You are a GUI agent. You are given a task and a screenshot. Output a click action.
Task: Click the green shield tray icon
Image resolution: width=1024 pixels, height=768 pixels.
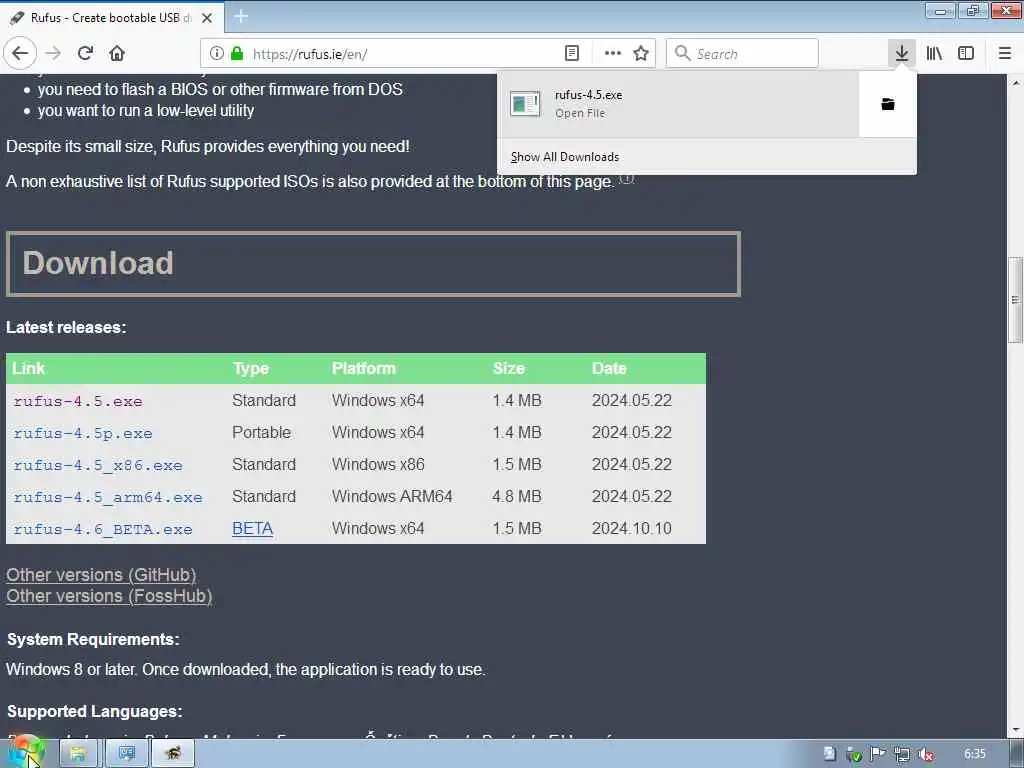(854, 756)
